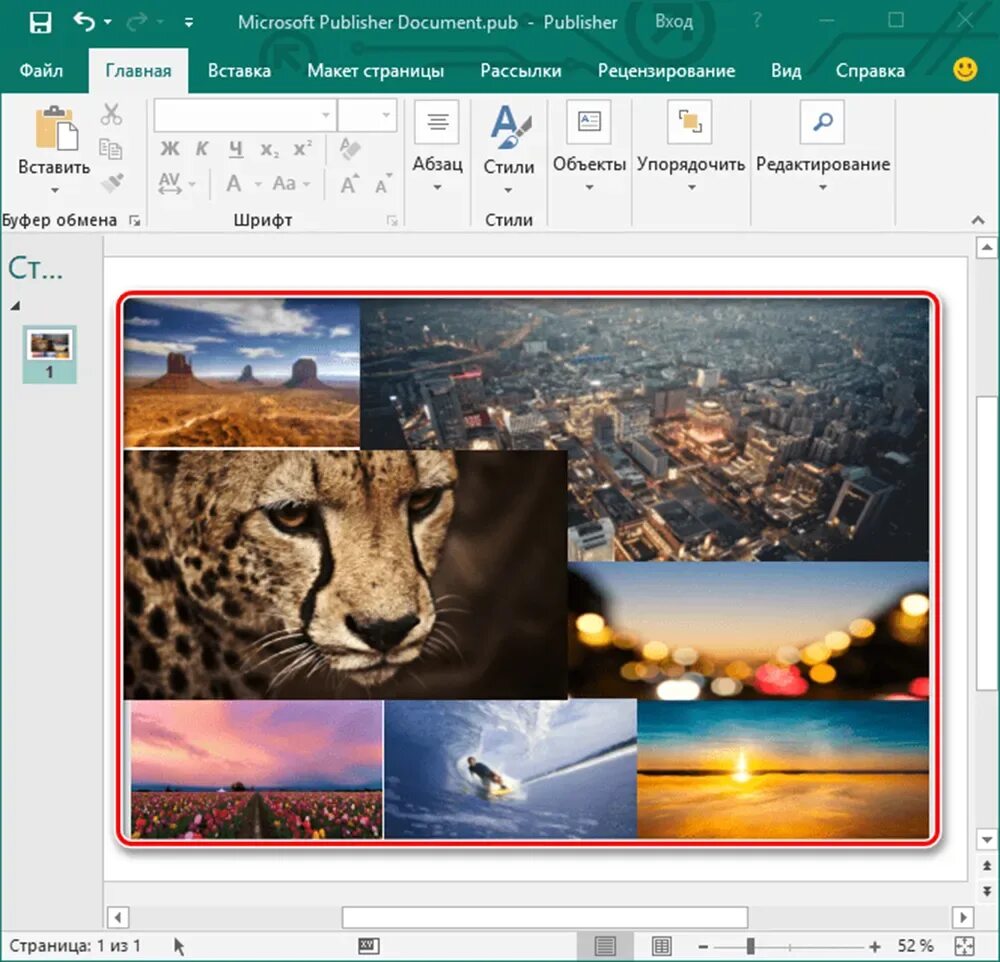Toggle underline Ч formatting
The width and height of the screenshot is (1000, 962).
pyautogui.click(x=236, y=149)
